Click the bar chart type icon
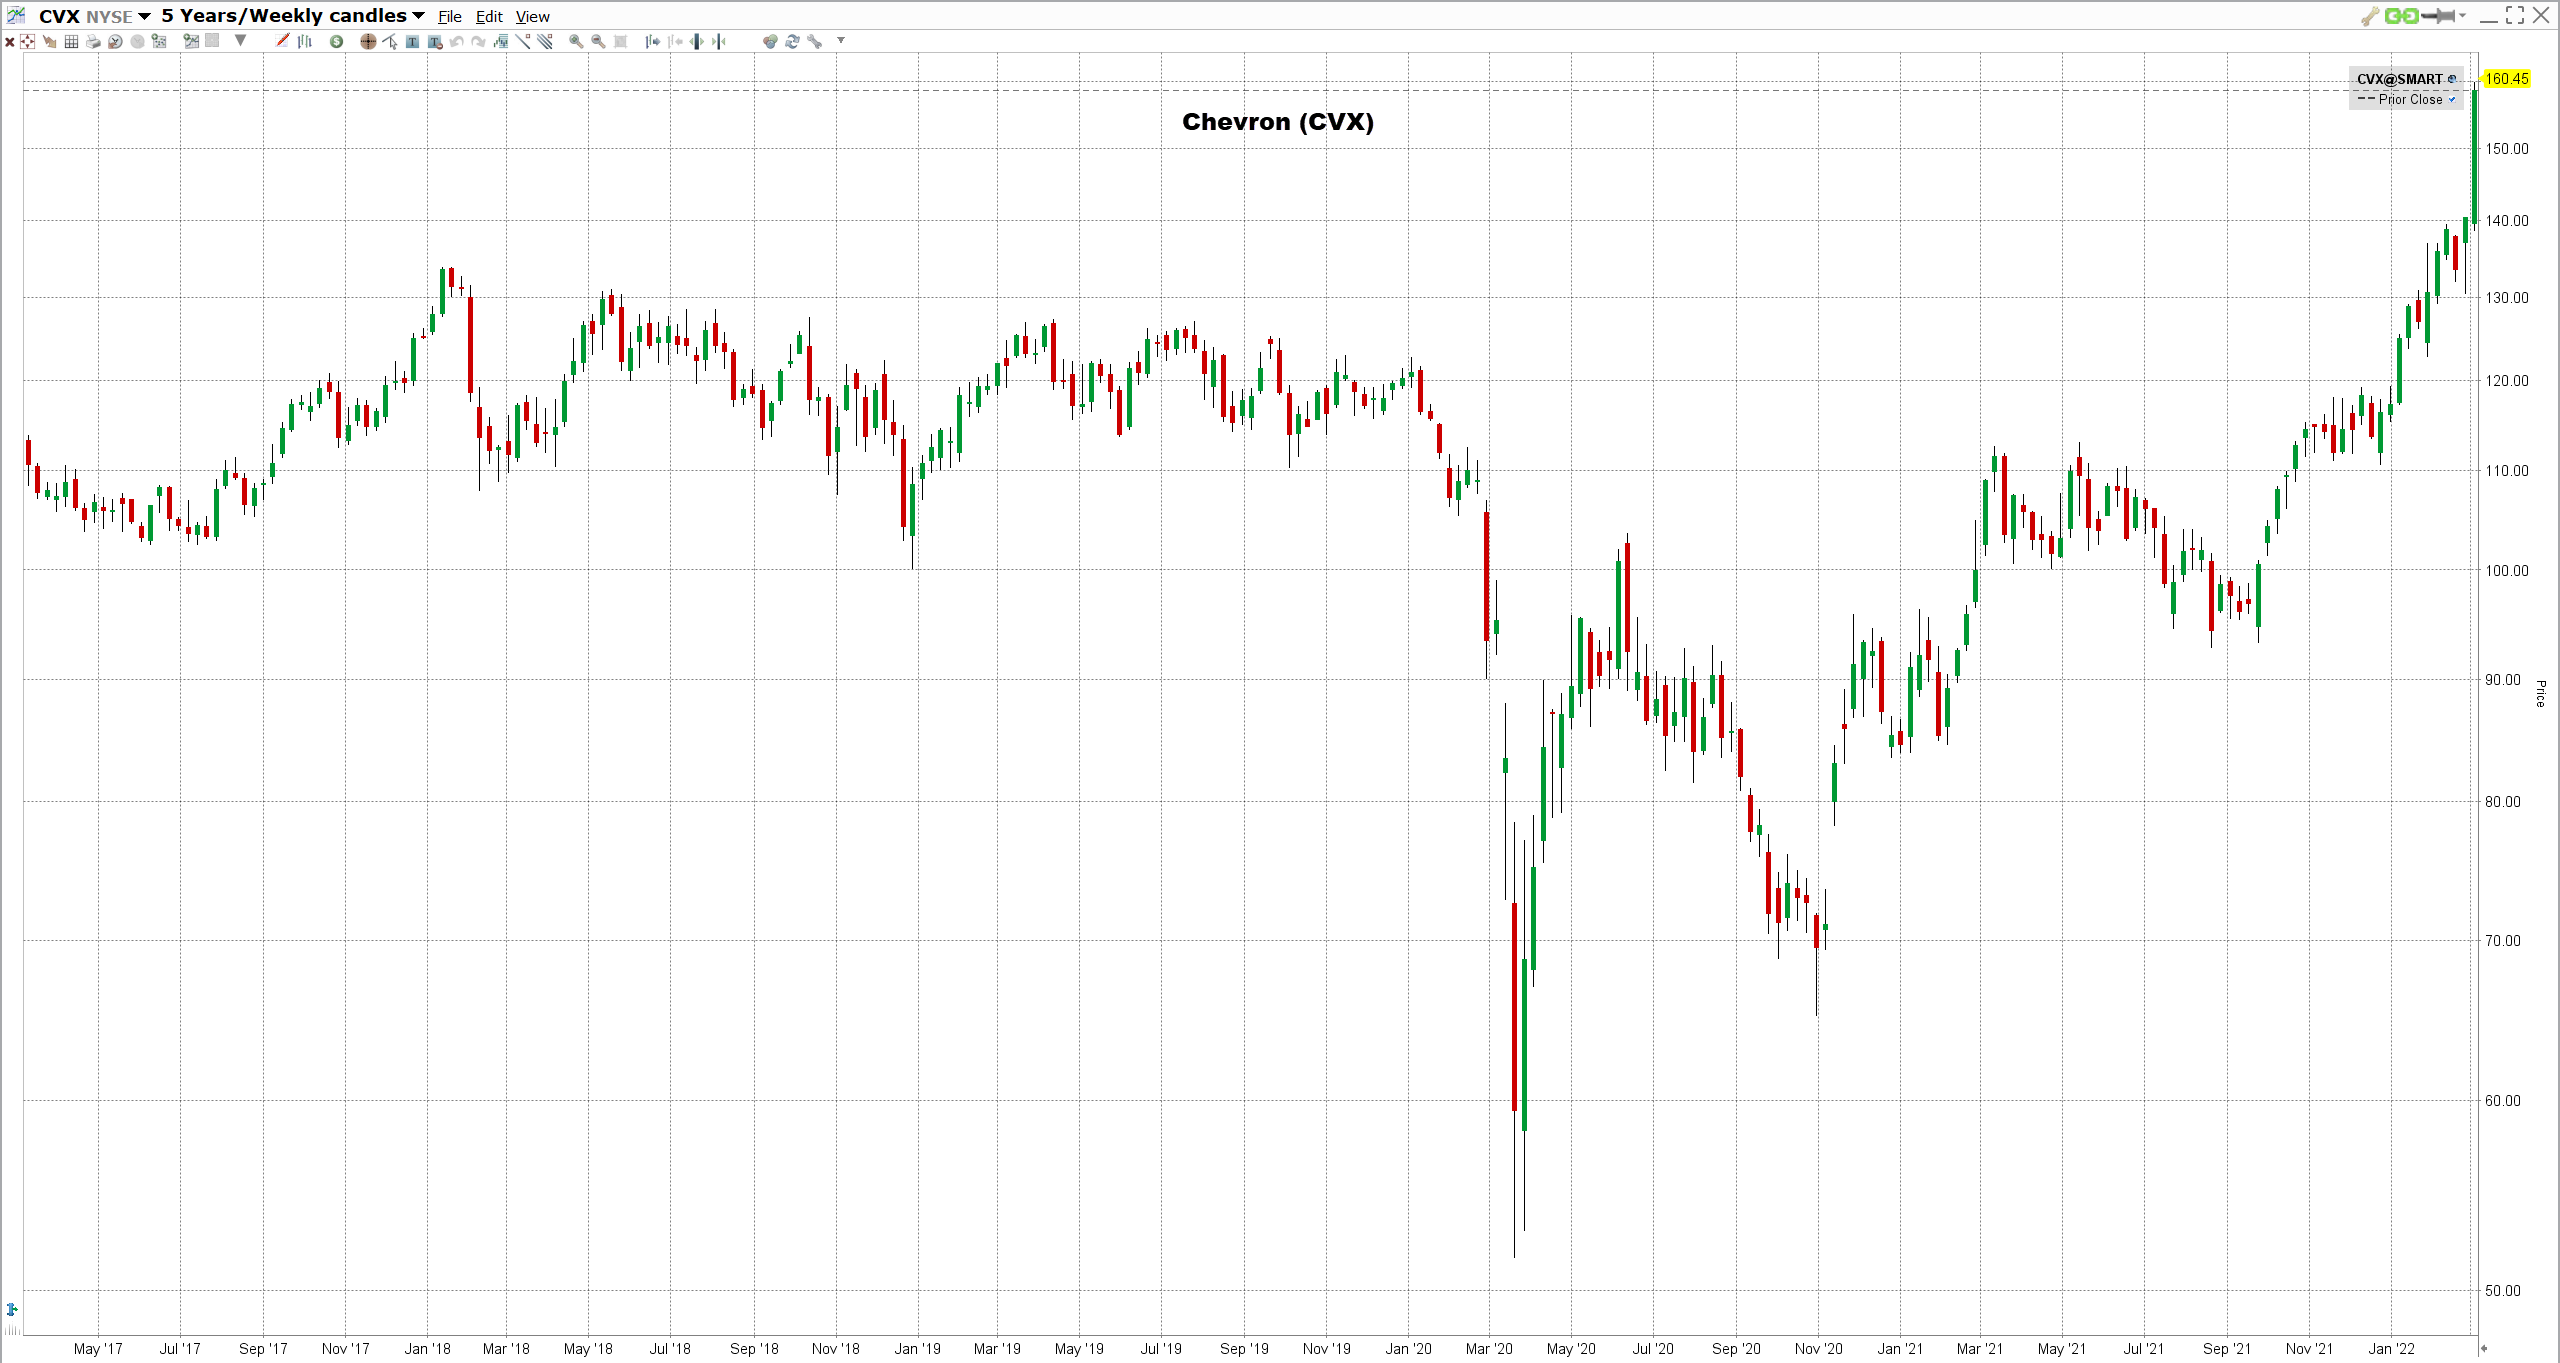Screen dimensions: 2560x1363 (x=305, y=41)
